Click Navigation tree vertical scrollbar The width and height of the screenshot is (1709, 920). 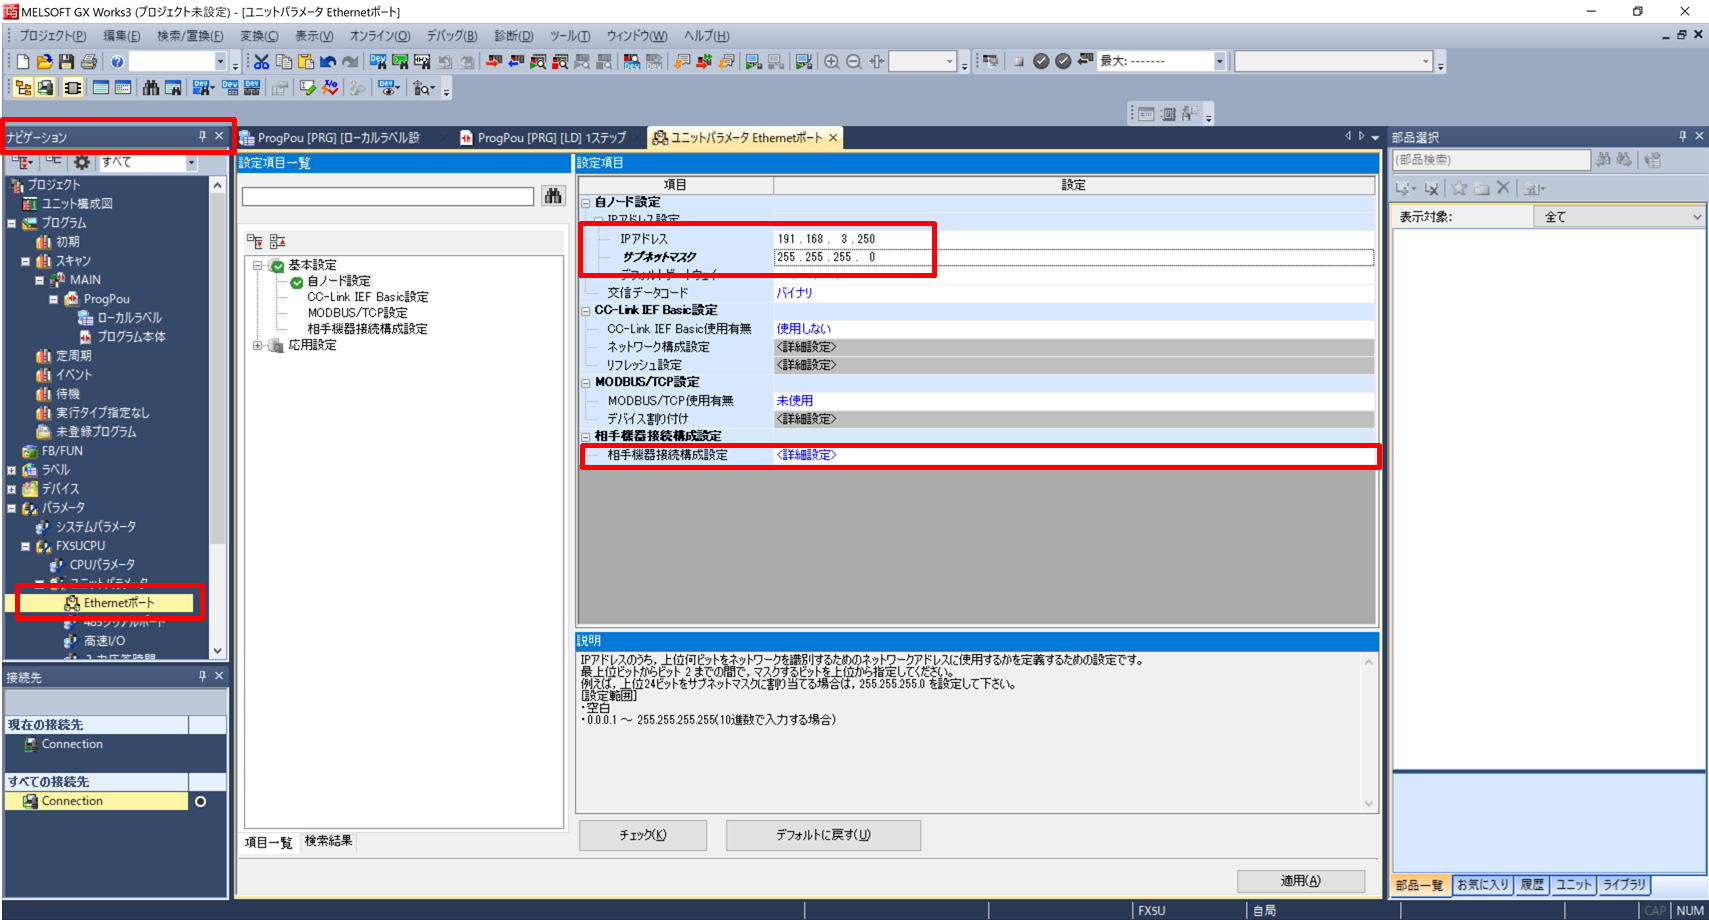pyautogui.click(x=217, y=418)
